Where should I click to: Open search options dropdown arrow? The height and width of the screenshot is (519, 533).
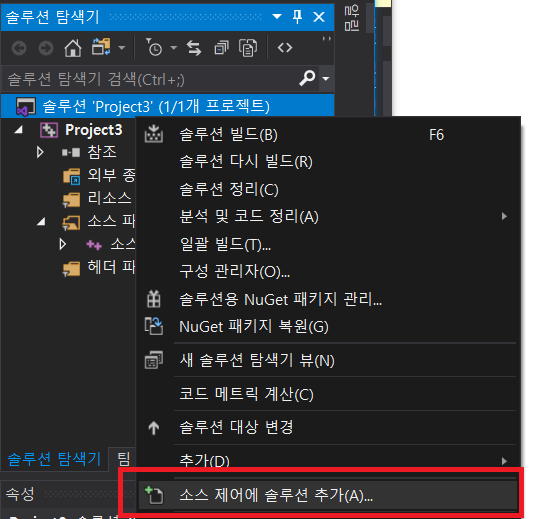tap(326, 79)
